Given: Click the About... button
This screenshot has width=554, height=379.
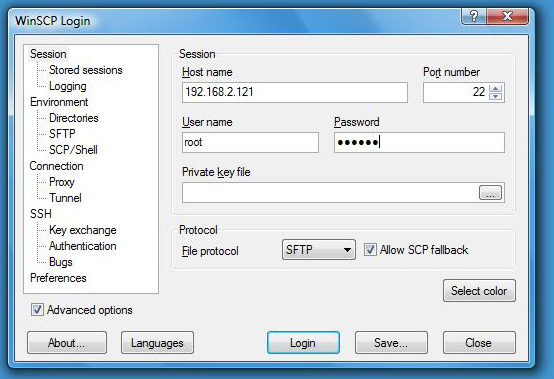Looking at the screenshot, I should pos(67,343).
